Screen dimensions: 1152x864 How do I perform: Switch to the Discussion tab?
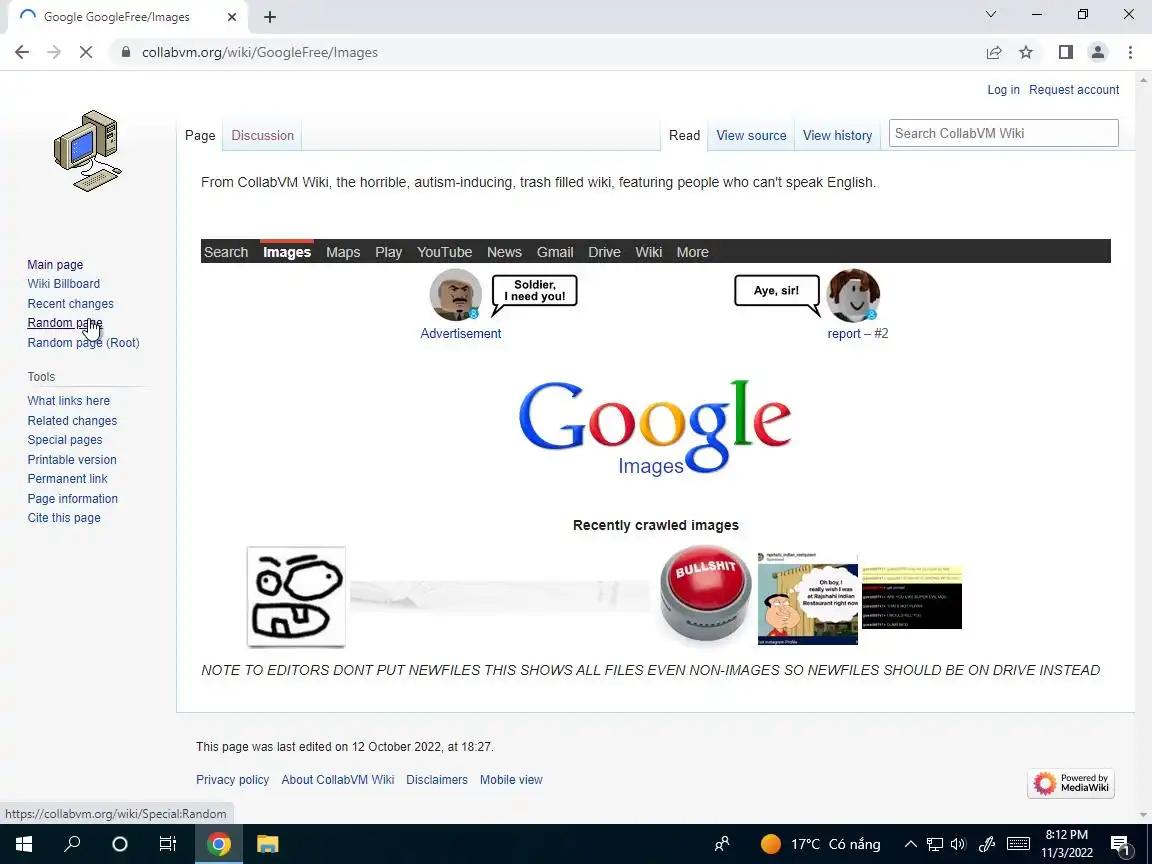262,135
